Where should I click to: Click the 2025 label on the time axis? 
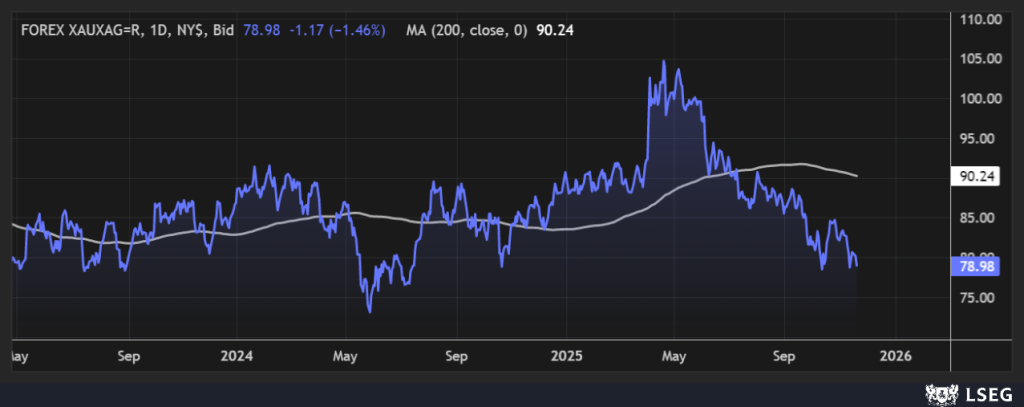tap(565, 355)
